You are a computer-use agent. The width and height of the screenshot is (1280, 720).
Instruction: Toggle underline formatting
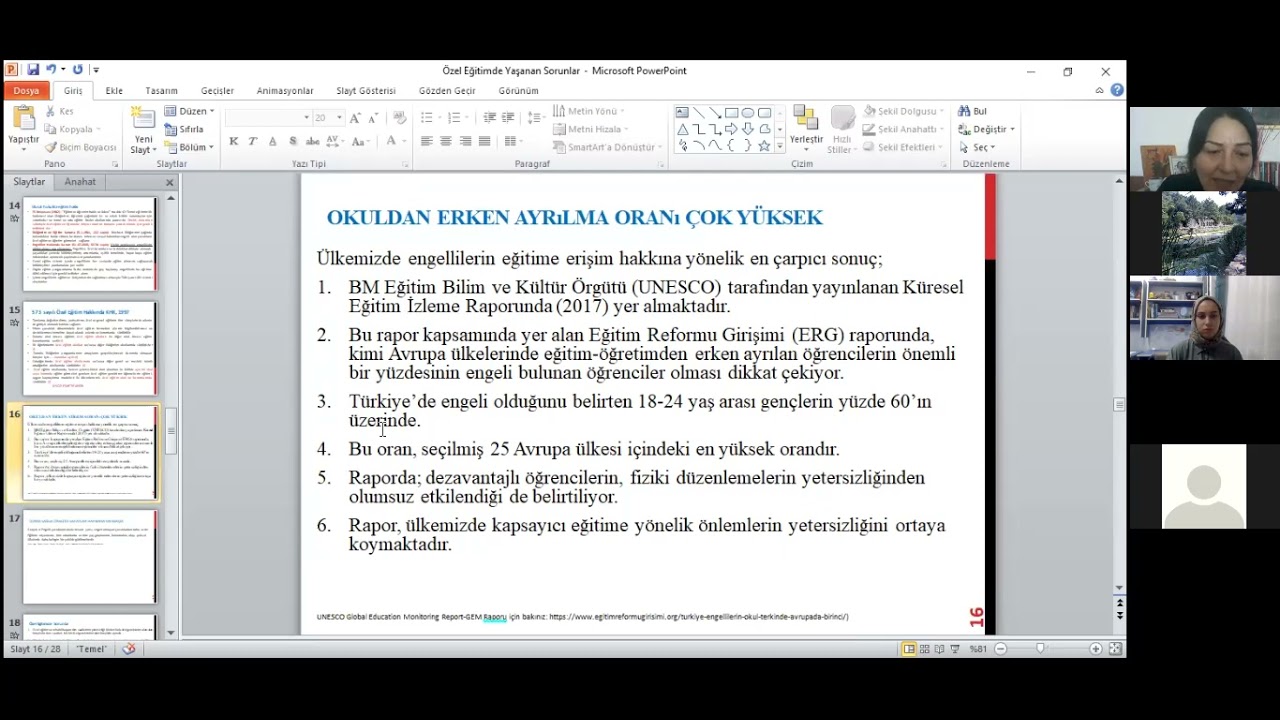coord(271,141)
